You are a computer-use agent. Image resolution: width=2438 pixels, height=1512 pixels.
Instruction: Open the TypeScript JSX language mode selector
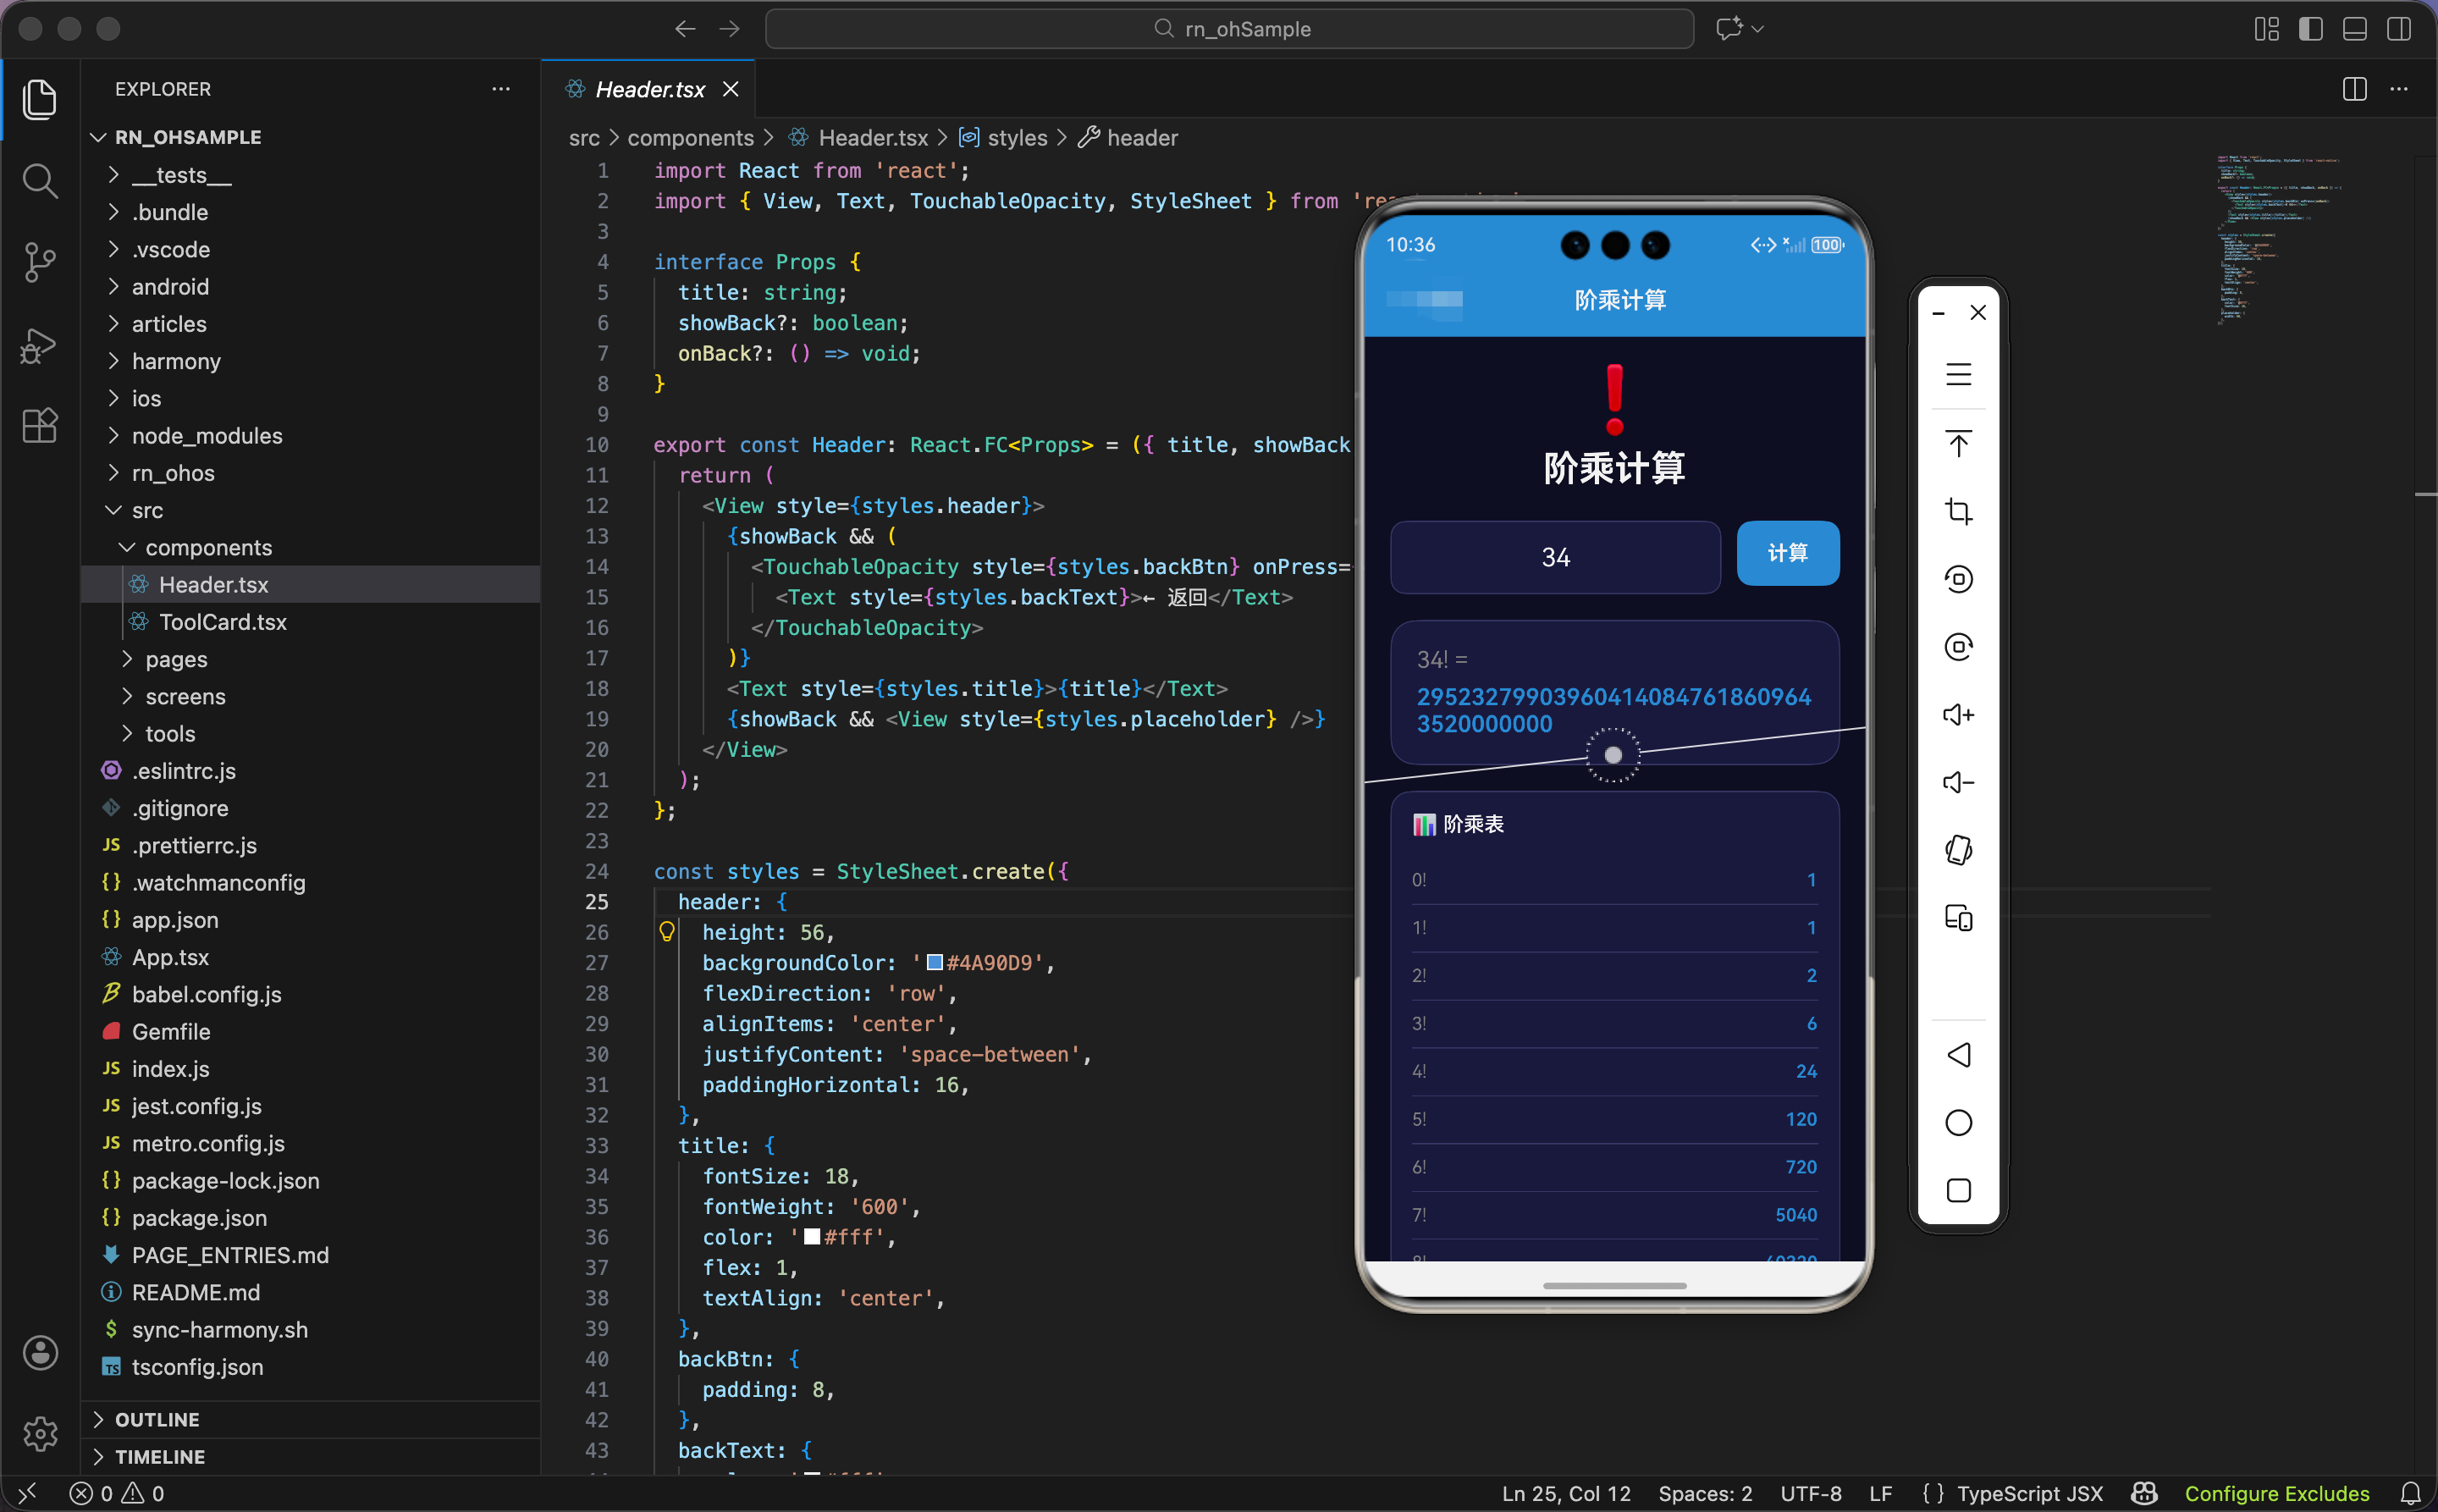coord(2030,1493)
